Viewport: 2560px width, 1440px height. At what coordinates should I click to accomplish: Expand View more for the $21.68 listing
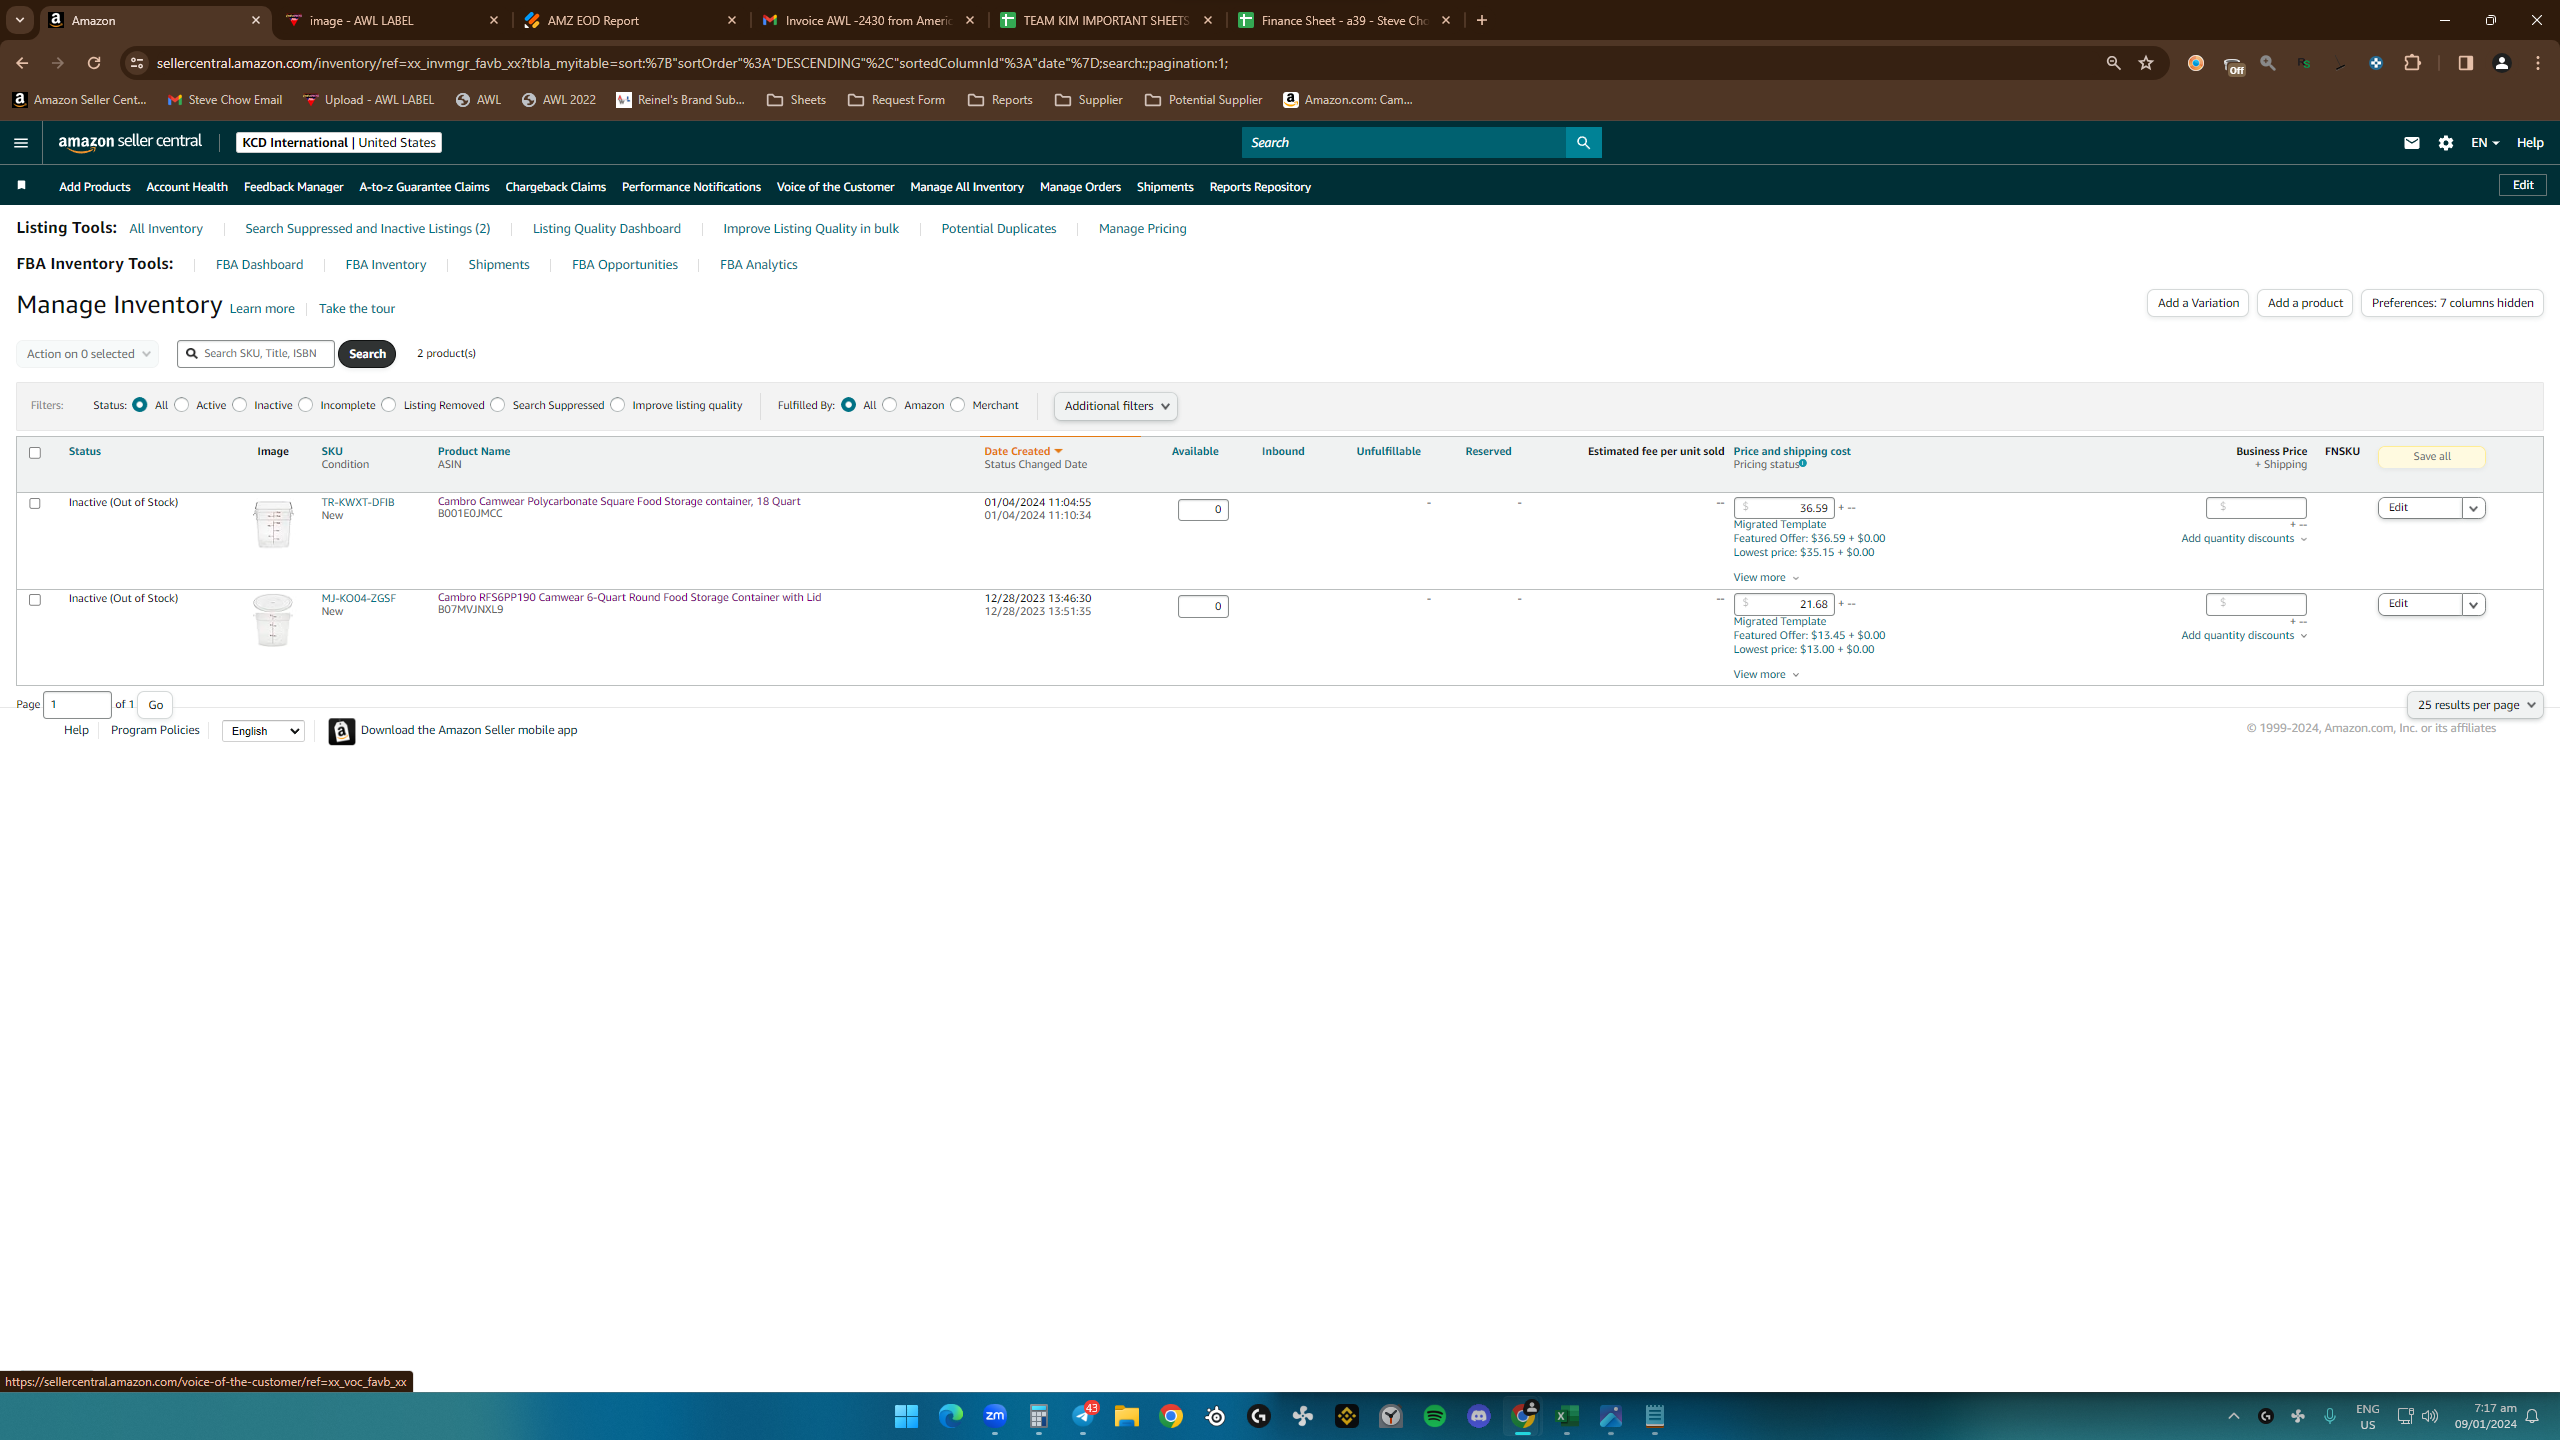[1766, 675]
